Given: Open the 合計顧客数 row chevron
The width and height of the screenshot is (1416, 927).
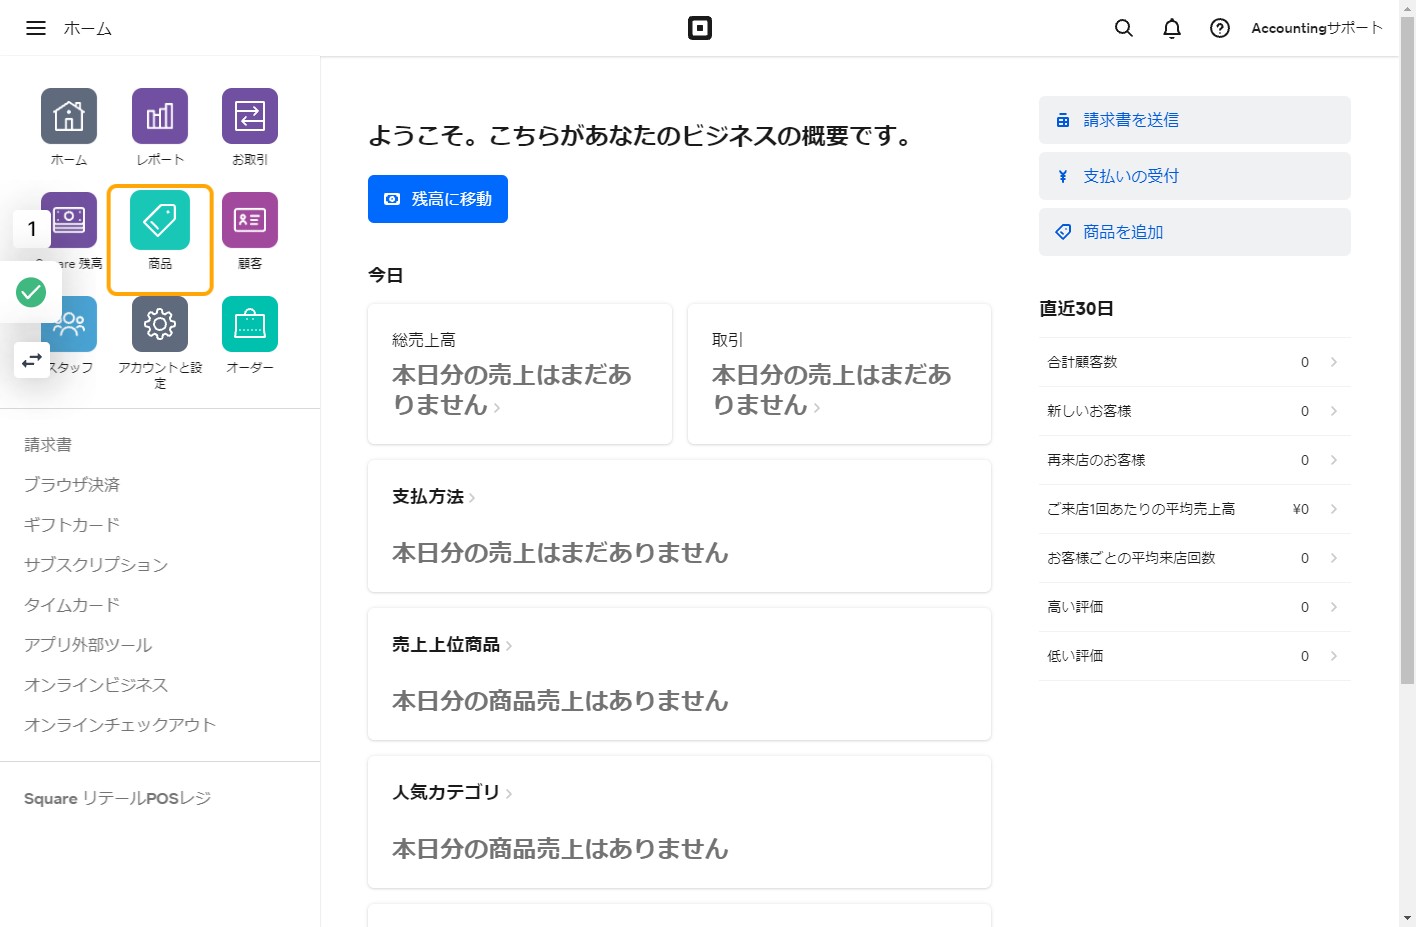Looking at the screenshot, I should point(1334,362).
